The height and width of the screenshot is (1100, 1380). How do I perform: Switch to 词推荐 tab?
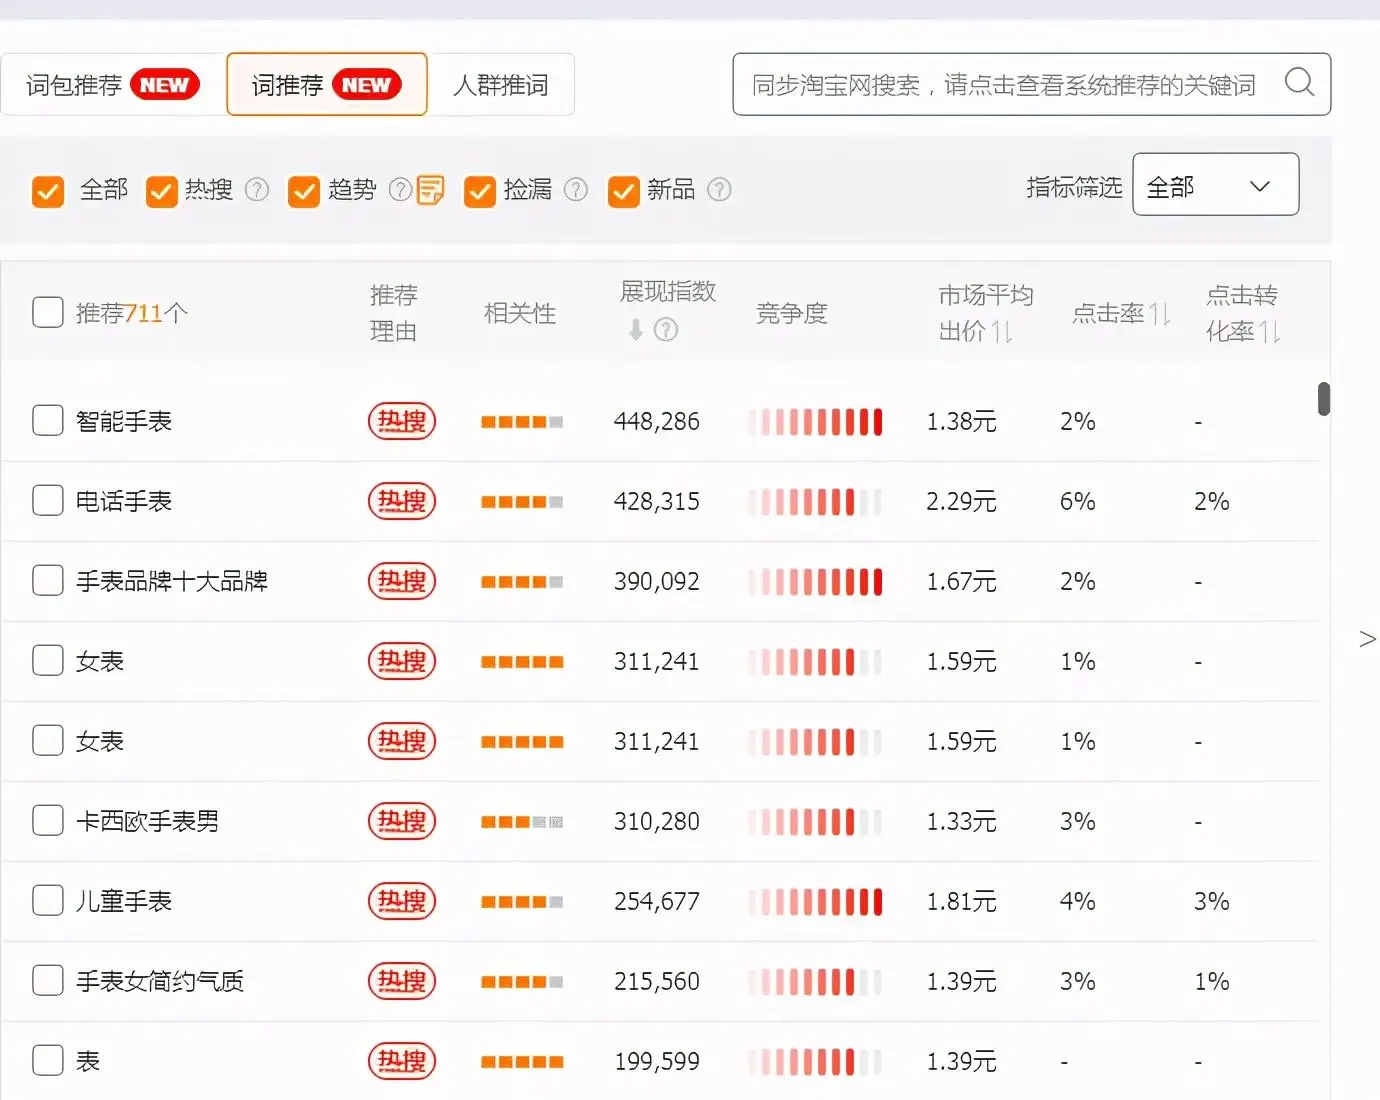pyautogui.click(x=327, y=85)
